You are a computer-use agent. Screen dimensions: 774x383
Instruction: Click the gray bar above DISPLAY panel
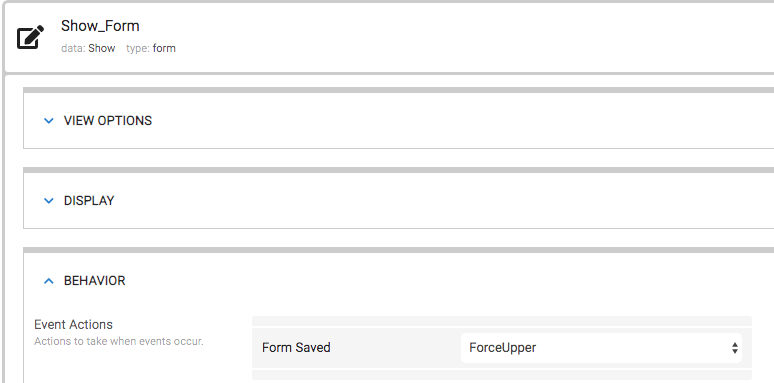pos(398,170)
